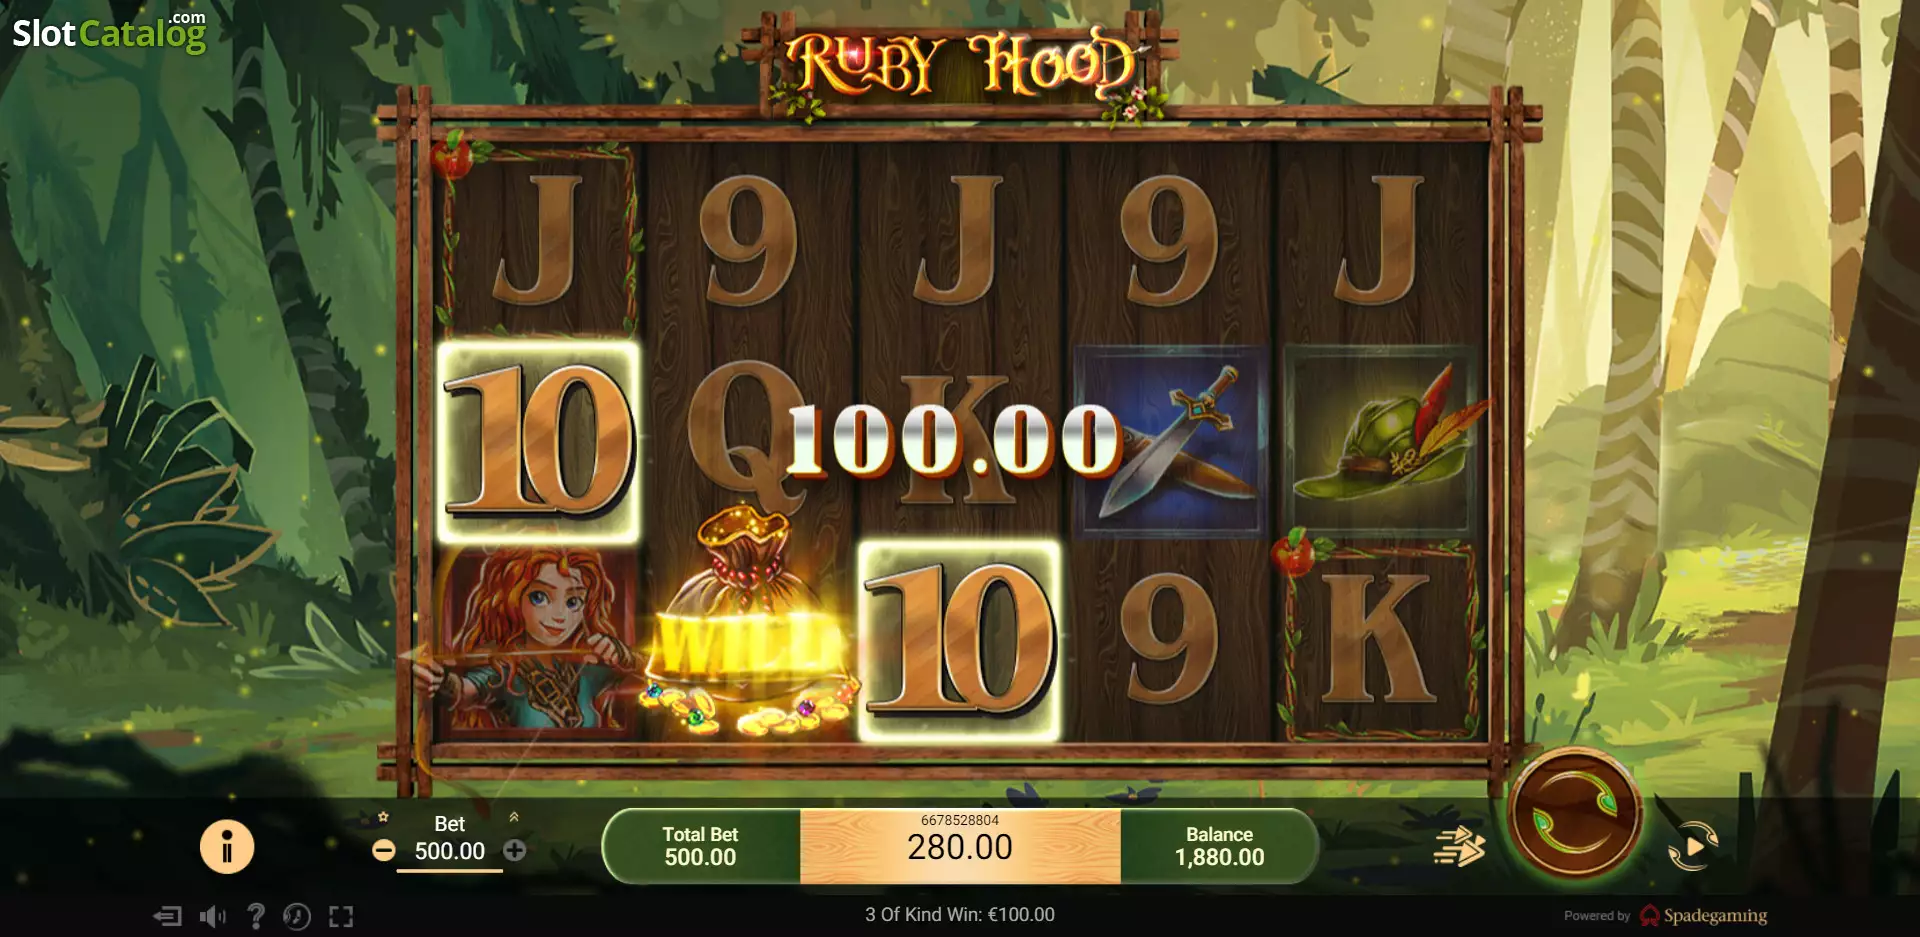
Task: Increase bet with plus button
Action: tap(515, 851)
